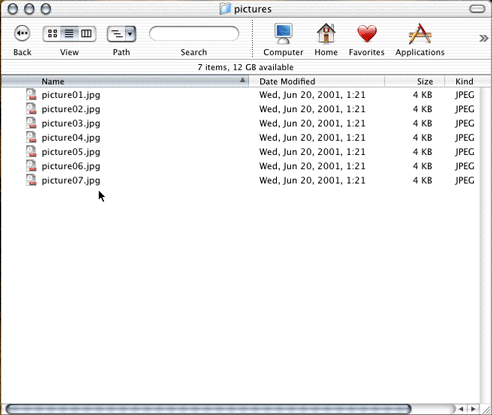The width and height of the screenshot is (492, 415).
Task: Switch to icon view mode
Action: coord(52,34)
